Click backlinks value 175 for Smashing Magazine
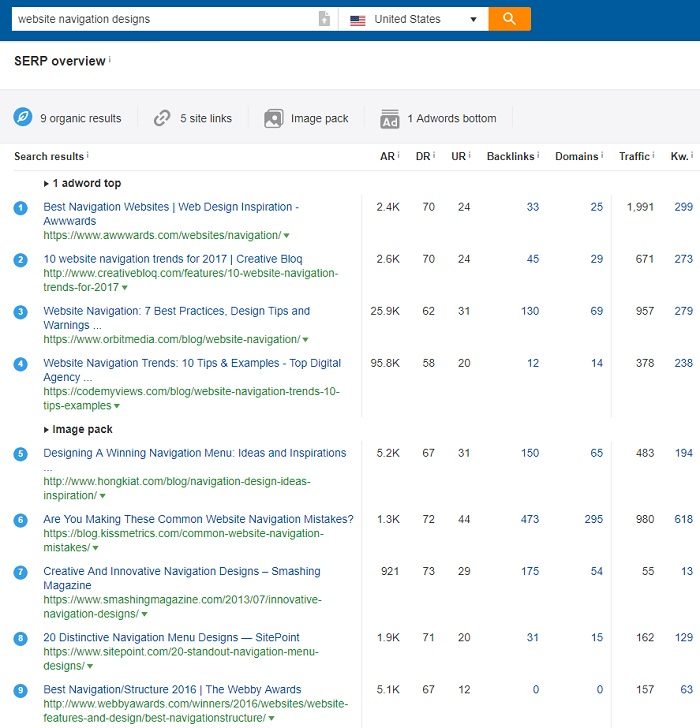This screenshot has height=728, width=700. (530, 571)
